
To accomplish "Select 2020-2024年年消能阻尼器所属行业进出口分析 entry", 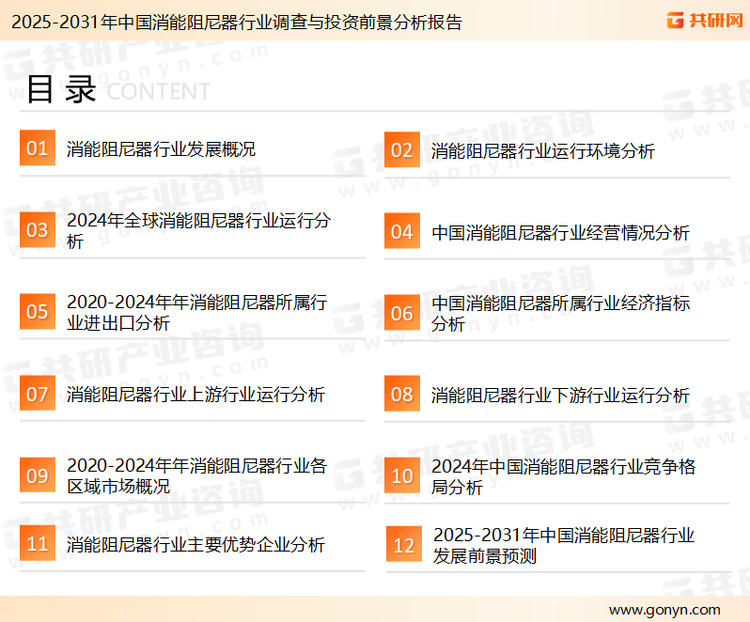I will coord(197,312).
